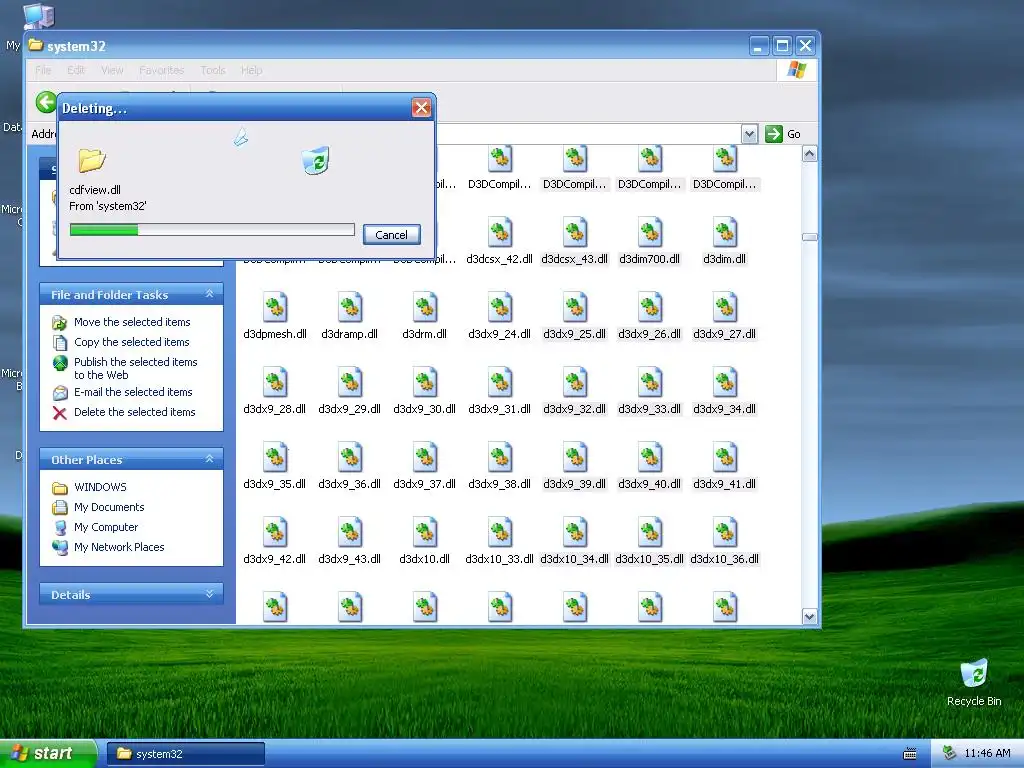The image size is (1024, 768).
Task: Go to My Computer in Other Places
Action: [106, 527]
